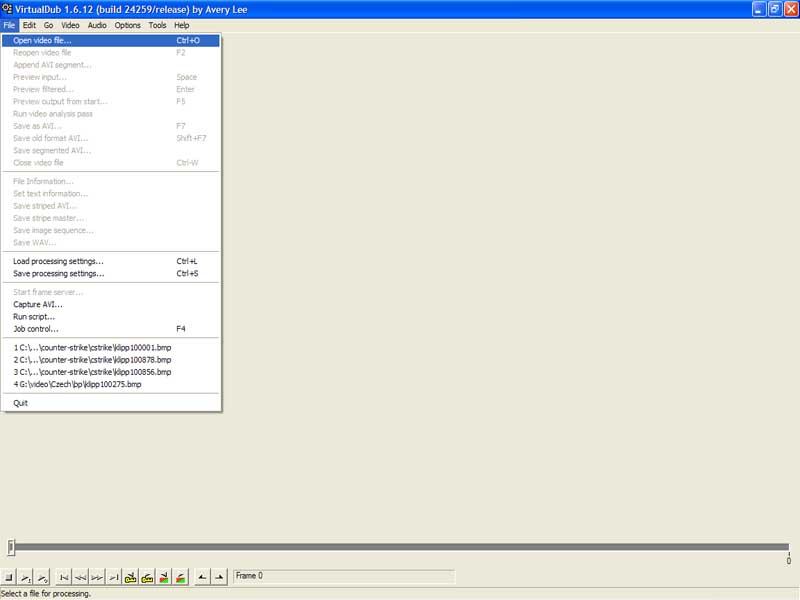Screen dimensions: 800x600
Task: Click the VirtualDub title bar icon
Action: (7, 9)
